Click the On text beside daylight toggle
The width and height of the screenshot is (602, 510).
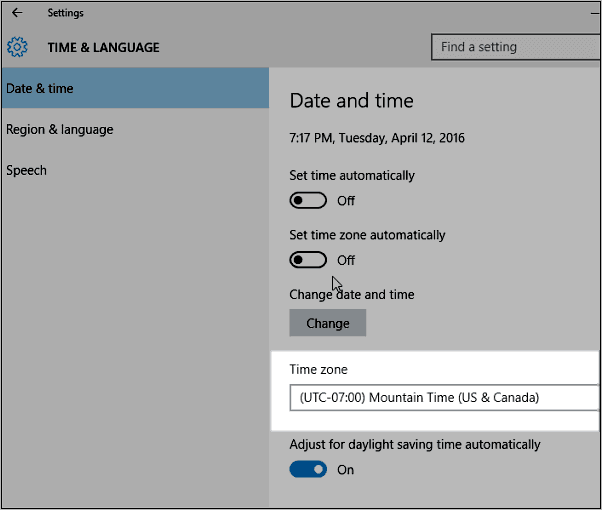346,470
